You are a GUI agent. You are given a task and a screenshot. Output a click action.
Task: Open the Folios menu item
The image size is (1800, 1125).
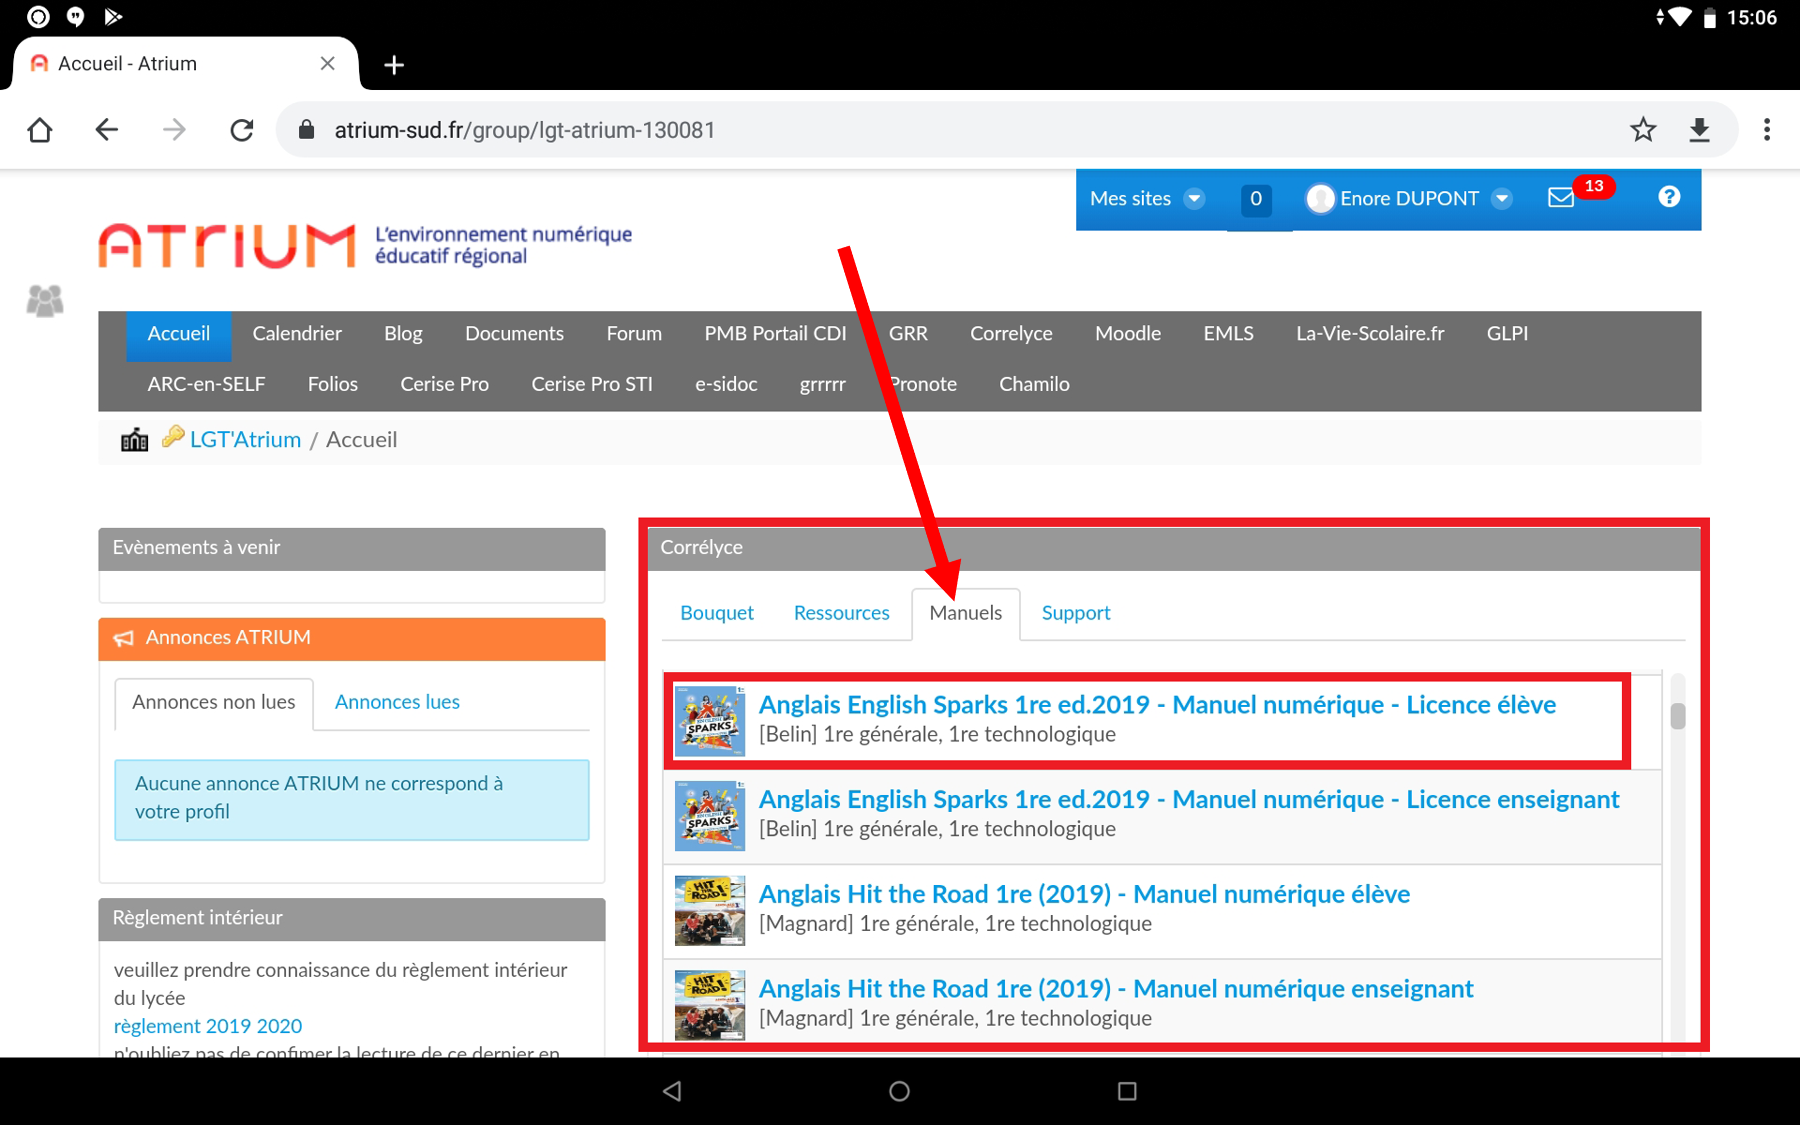pyautogui.click(x=333, y=385)
